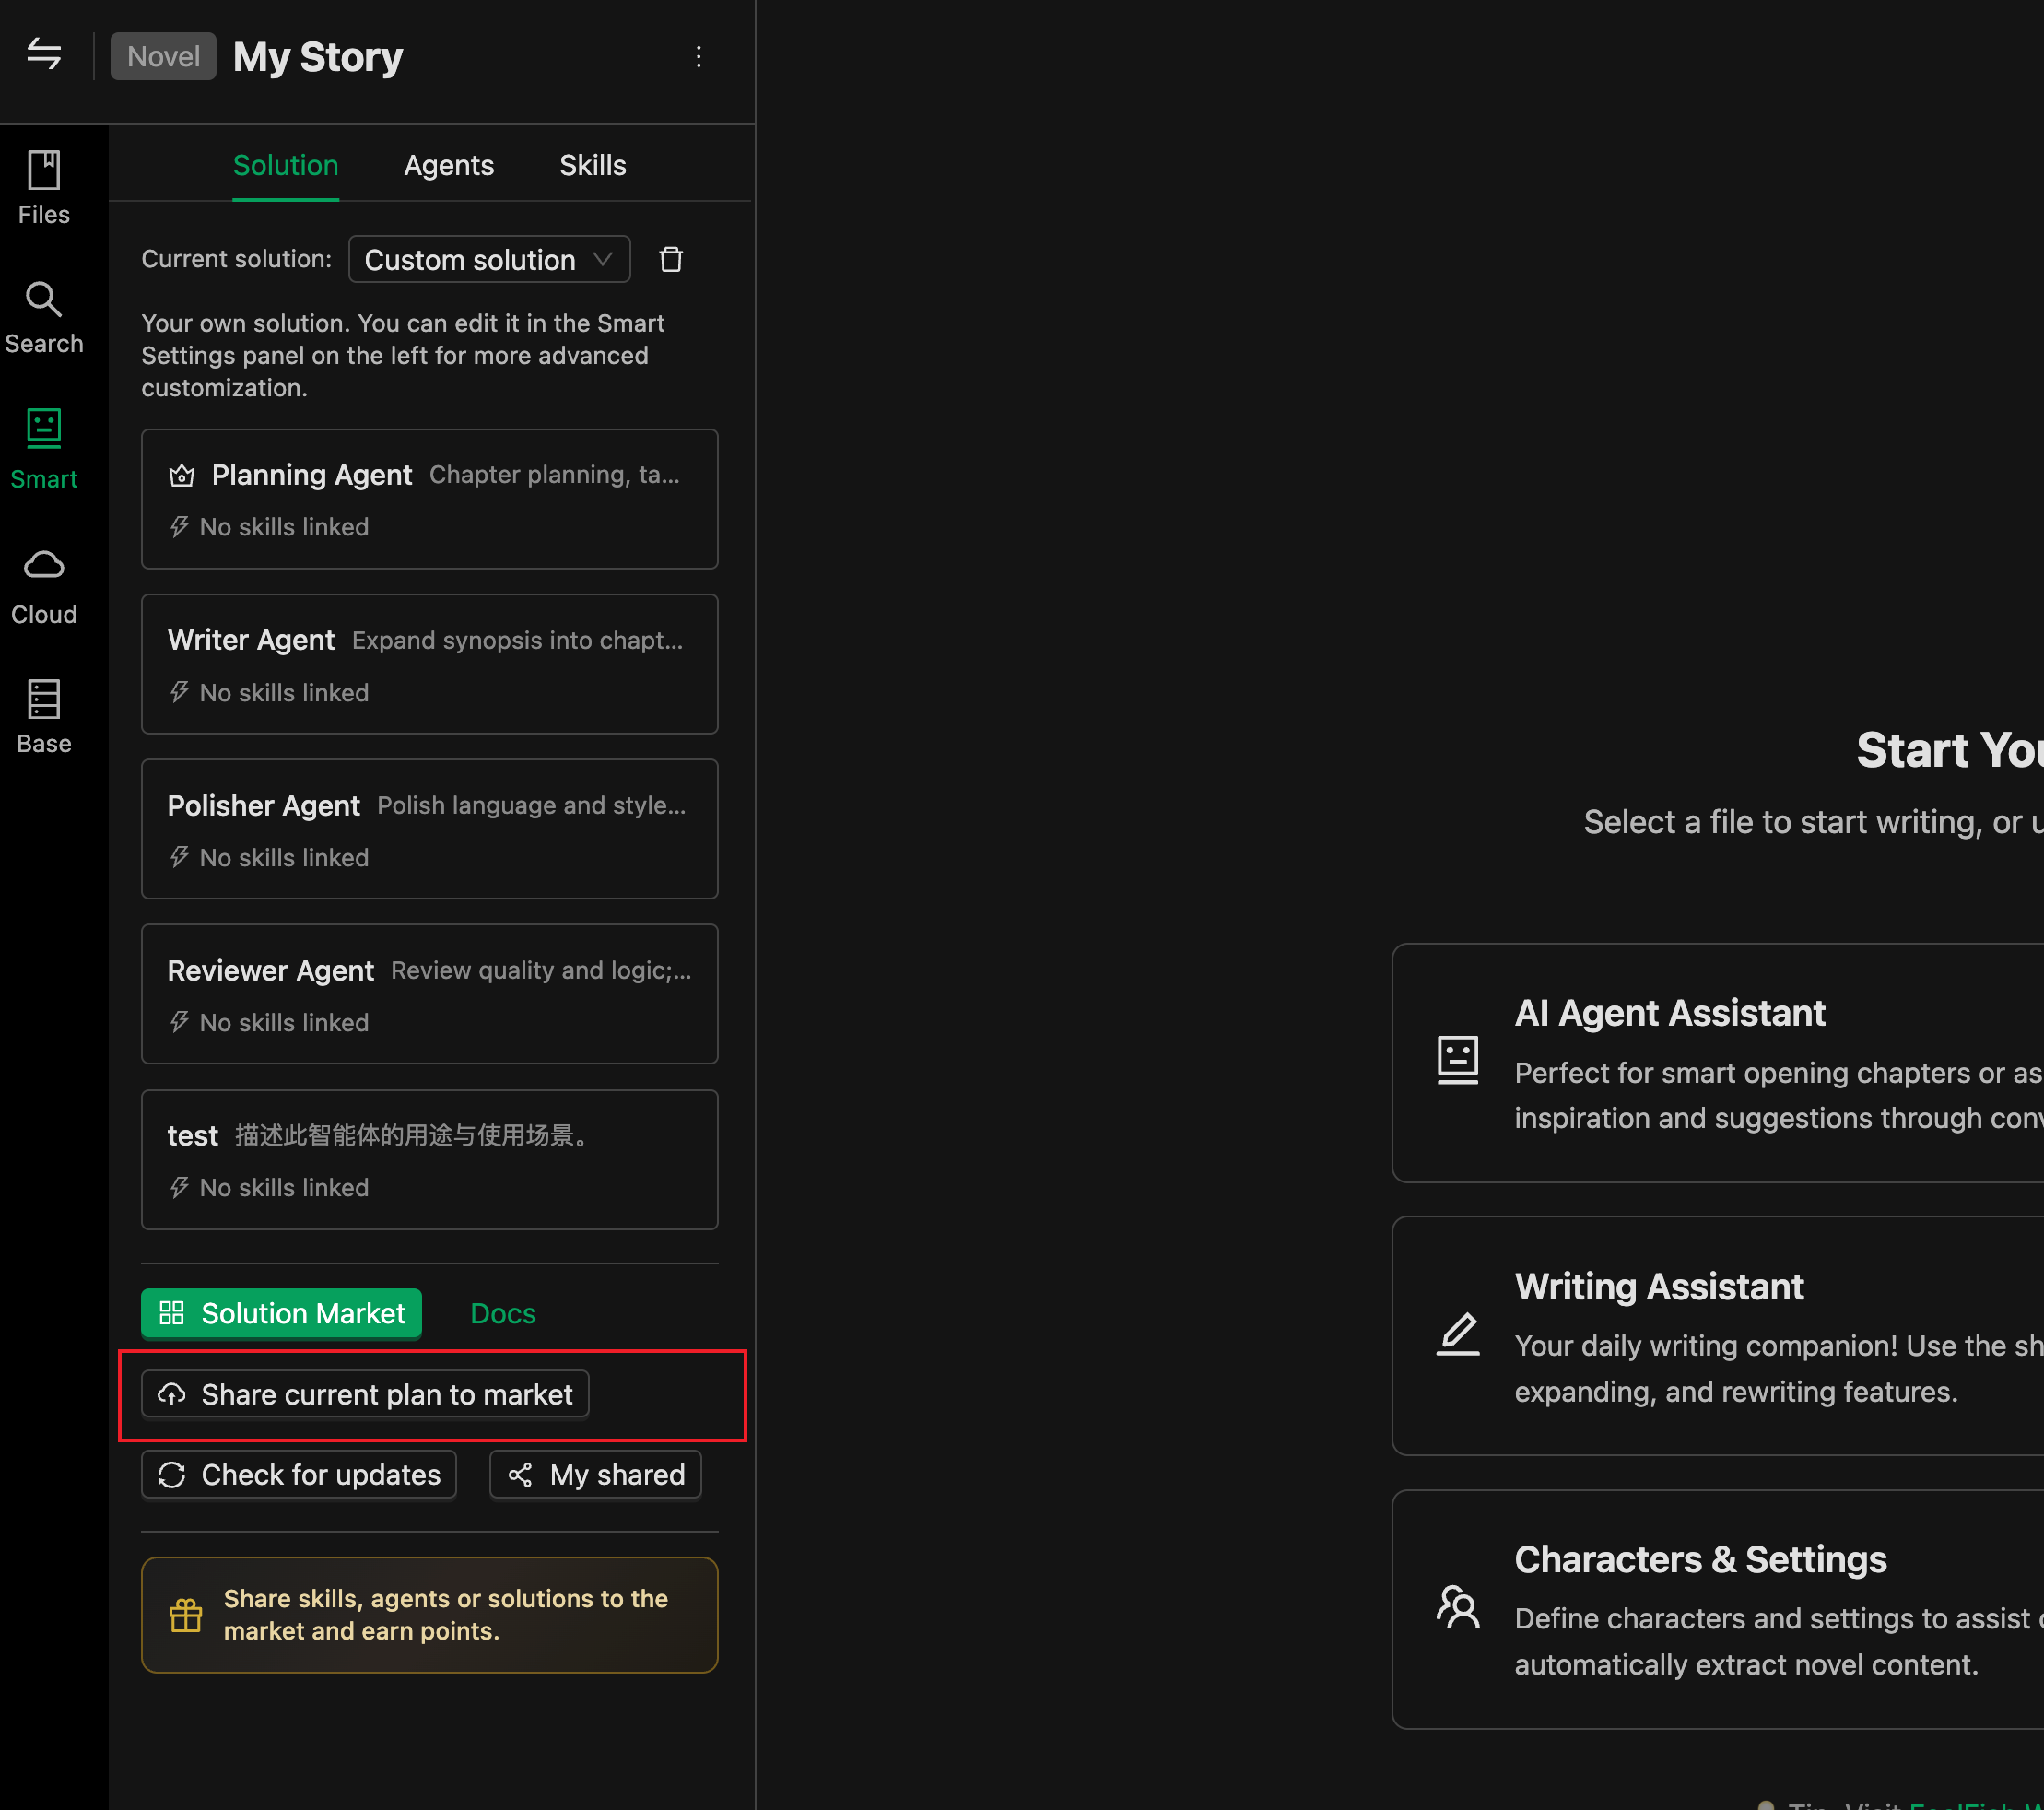The width and height of the screenshot is (2044, 1810).
Task: Click Check for updates button
Action: [x=299, y=1475]
